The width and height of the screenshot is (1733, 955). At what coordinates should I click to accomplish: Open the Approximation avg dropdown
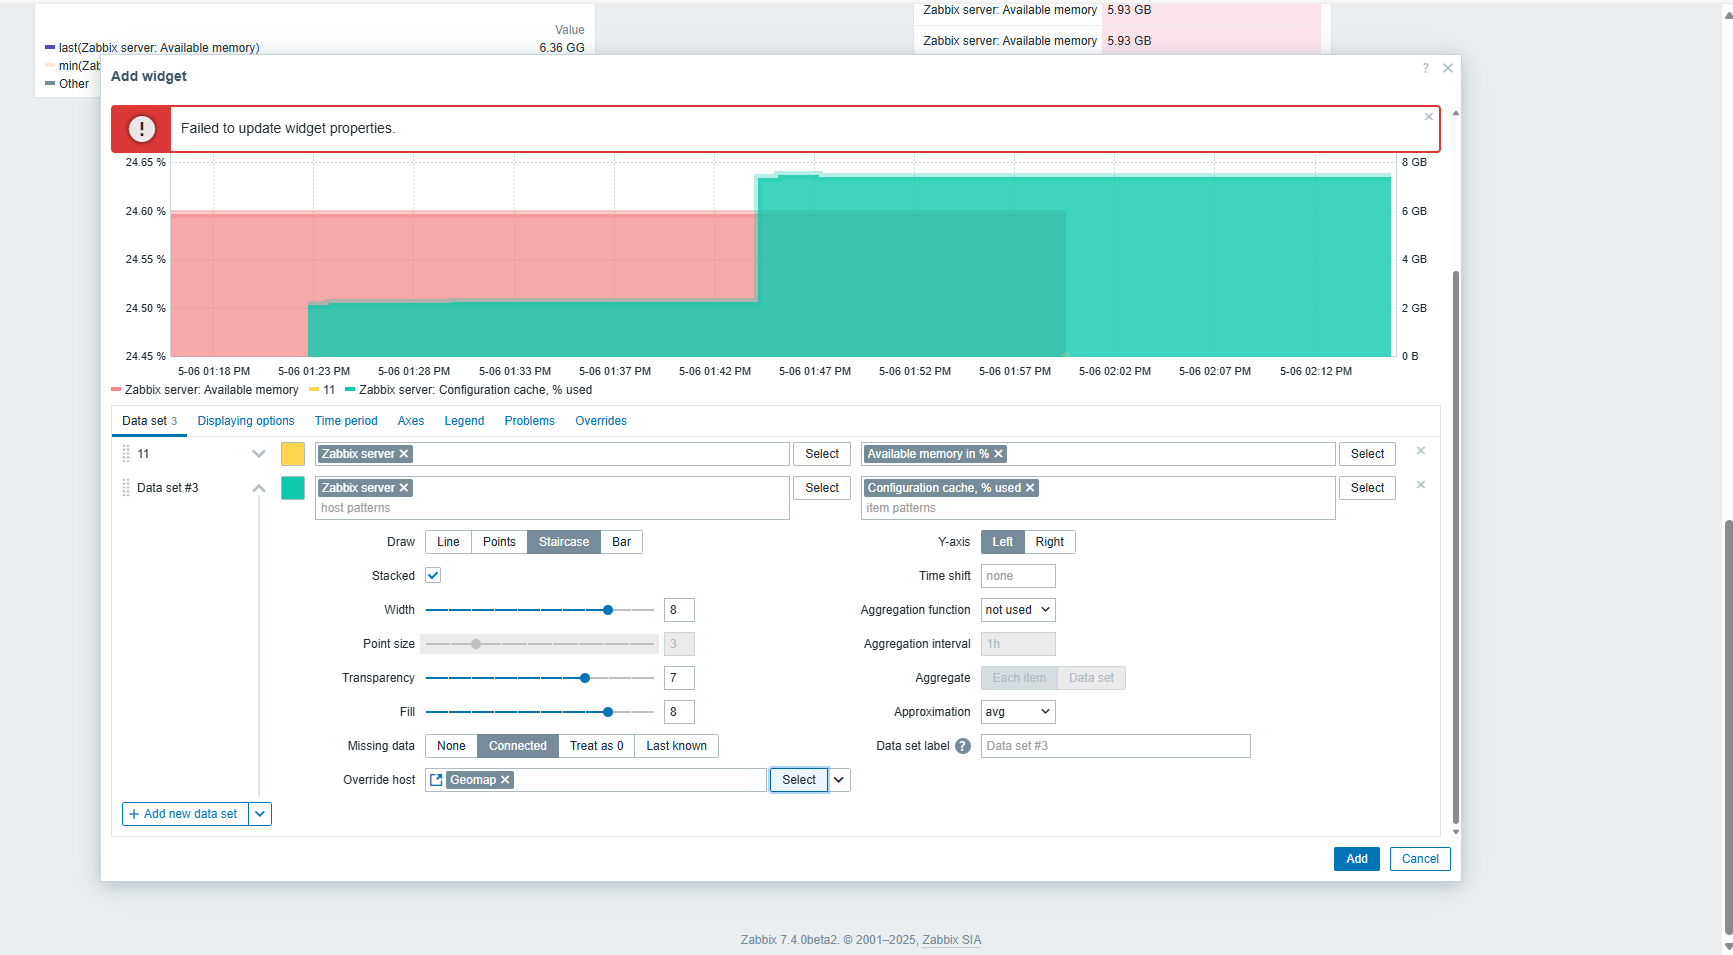coord(1018,712)
